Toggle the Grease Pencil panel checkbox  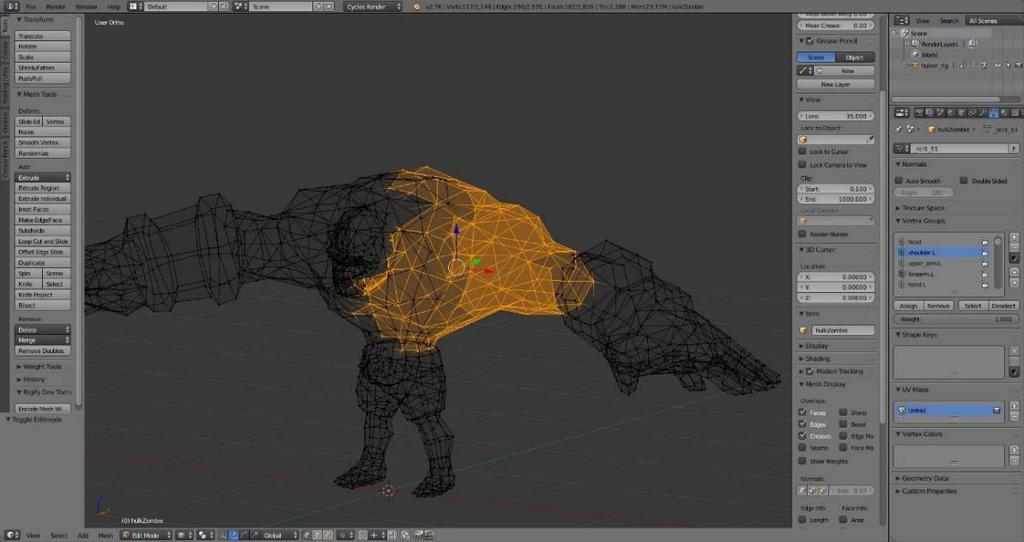(810, 40)
